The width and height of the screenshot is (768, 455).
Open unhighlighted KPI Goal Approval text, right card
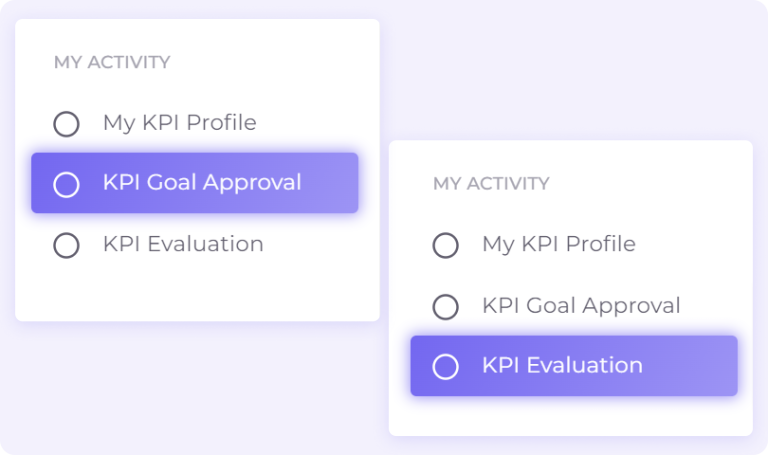point(580,305)
